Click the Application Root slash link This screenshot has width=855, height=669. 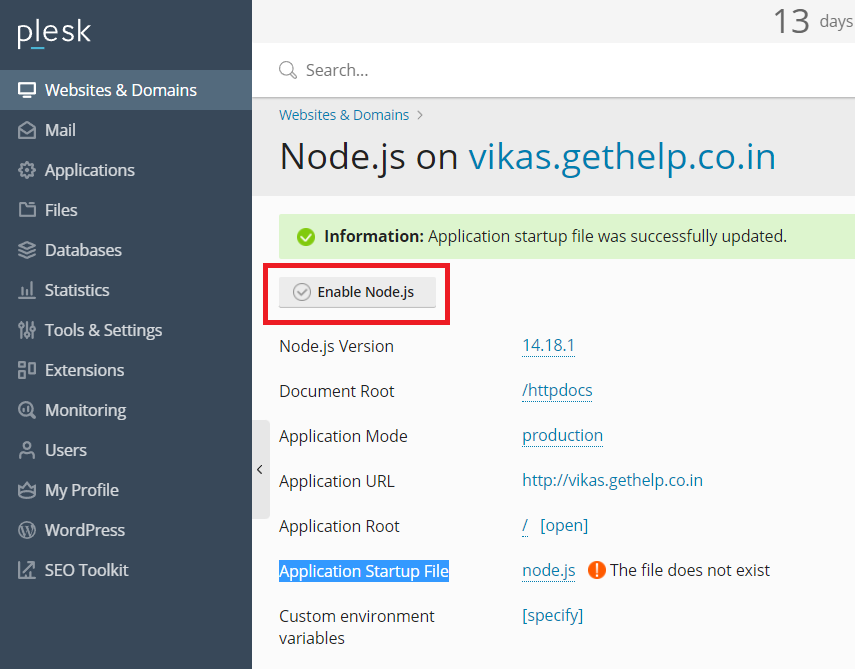525,526
